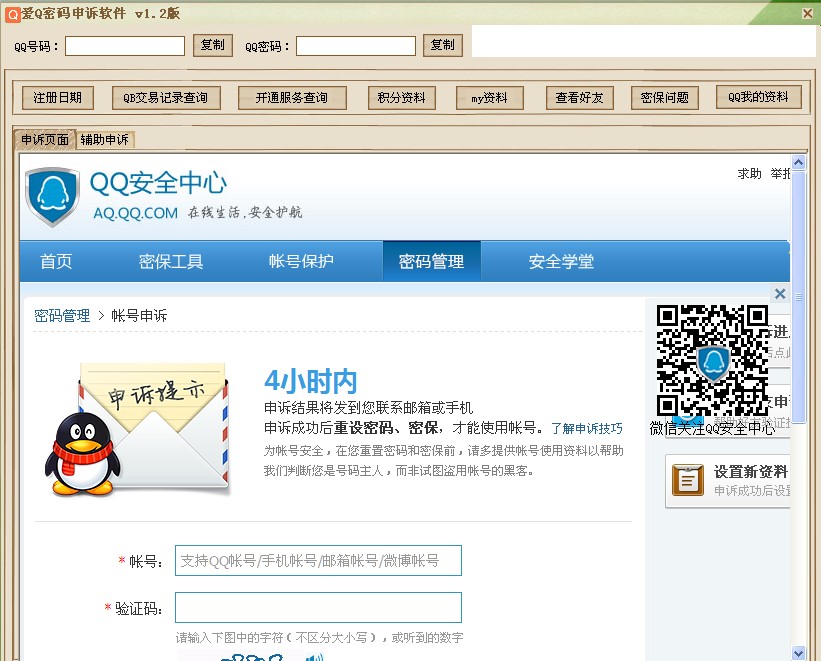Click the 注册日期 button

(x=58, y=98)
